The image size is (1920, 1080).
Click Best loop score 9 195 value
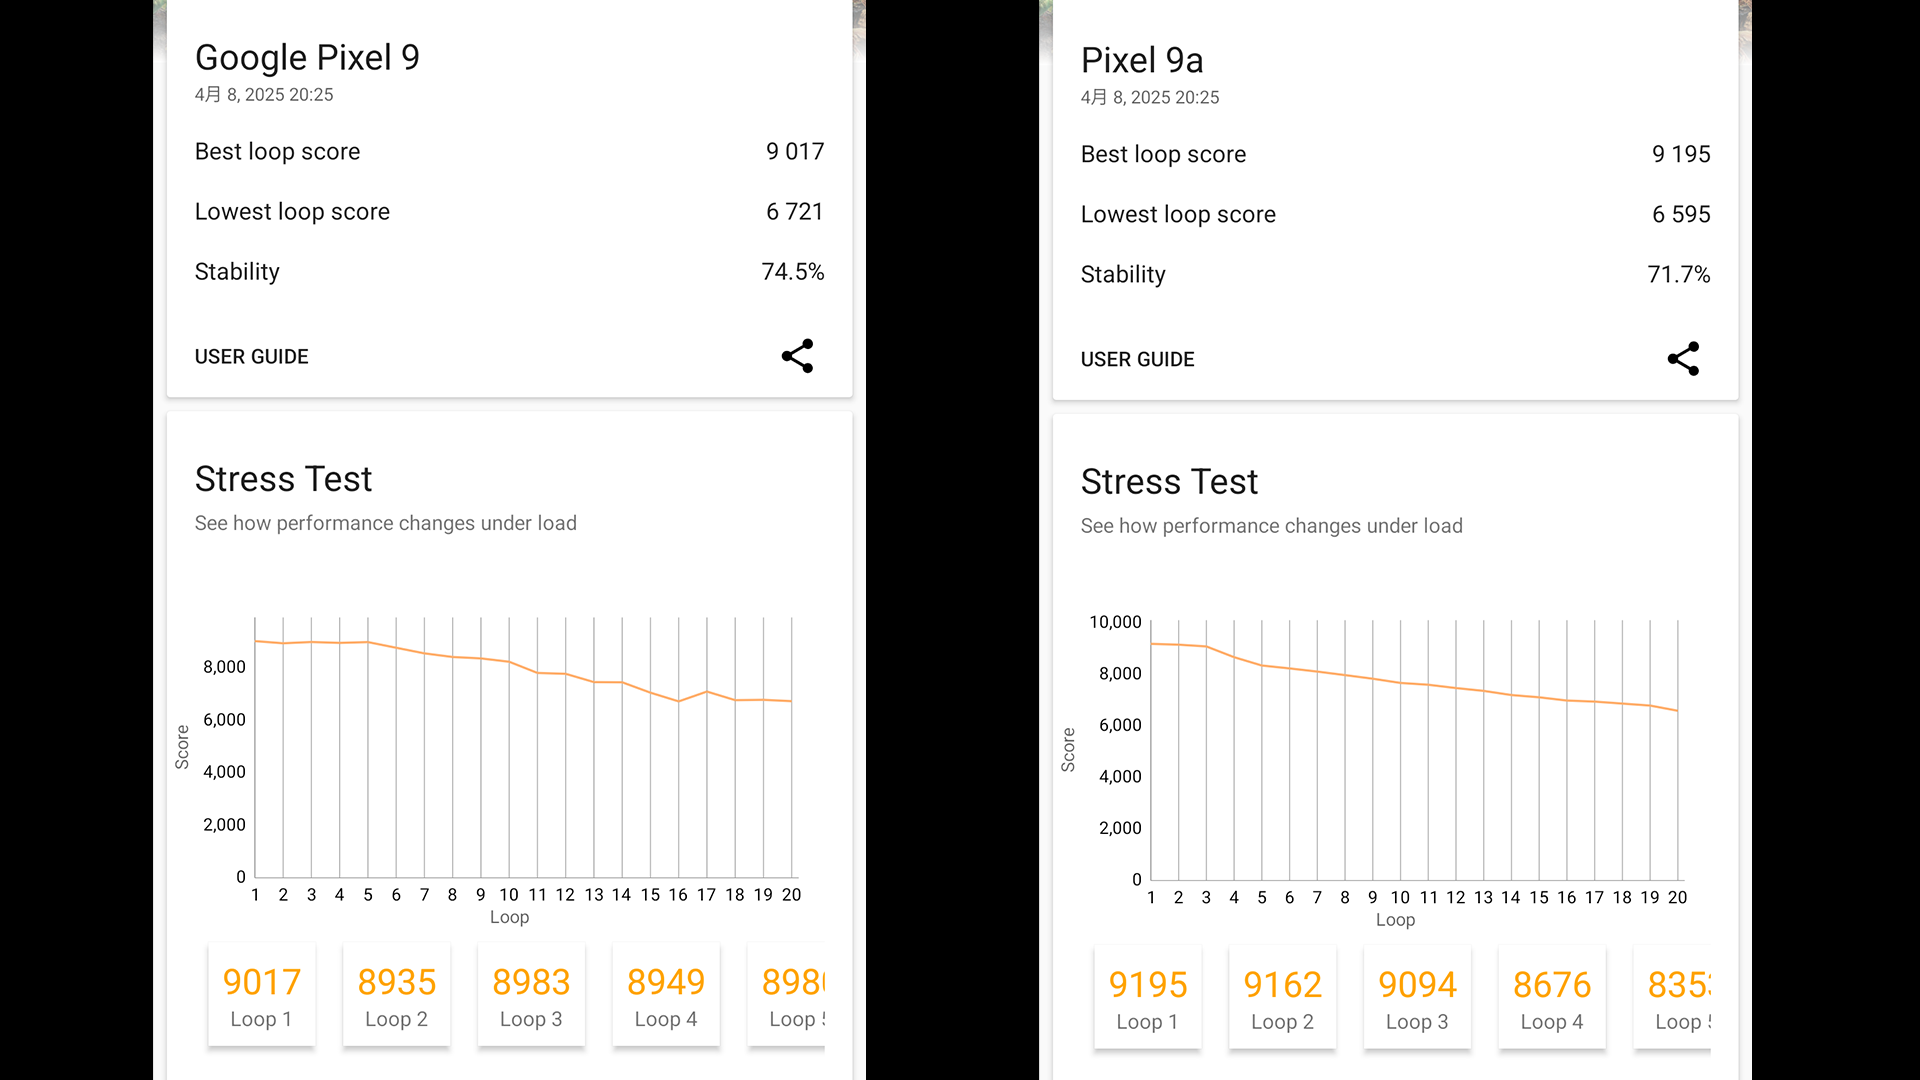1680,155
